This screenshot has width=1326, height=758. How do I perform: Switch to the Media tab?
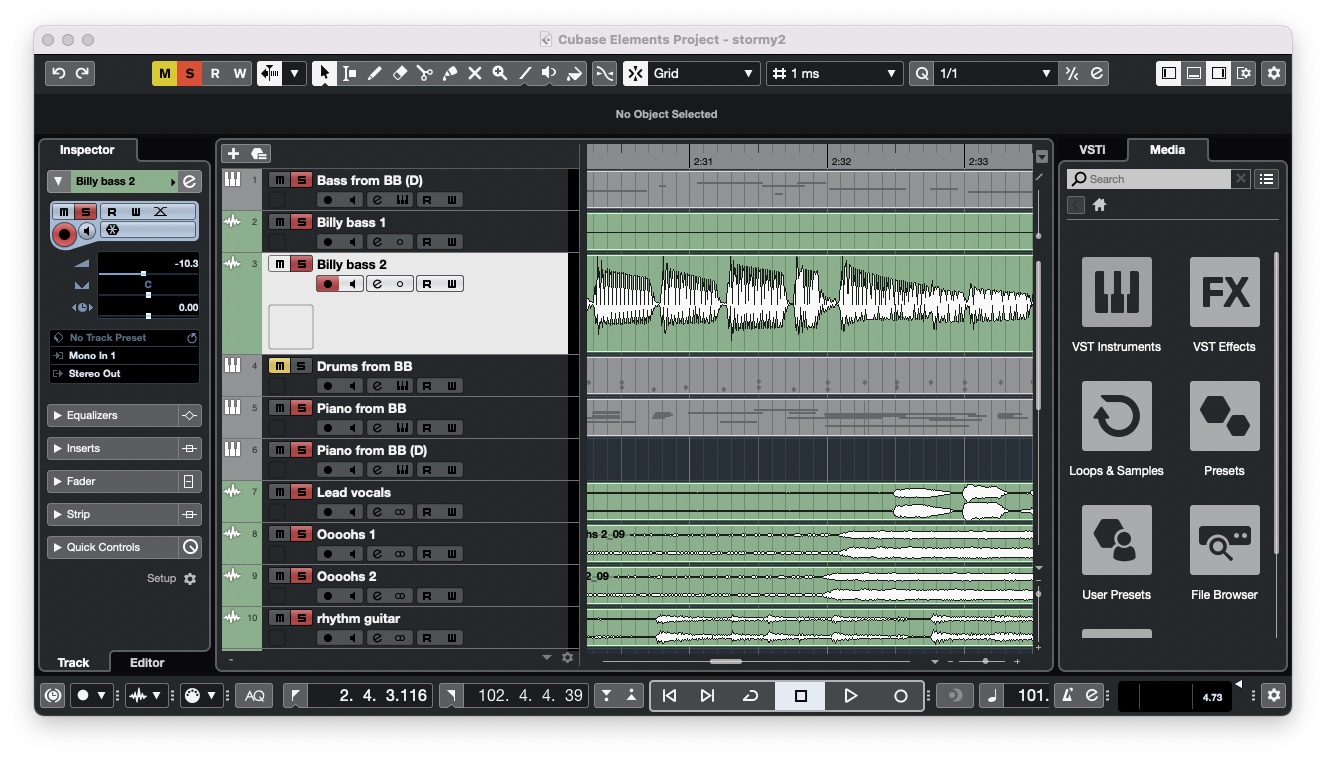pyautogui.click(x=1167, y=150)
